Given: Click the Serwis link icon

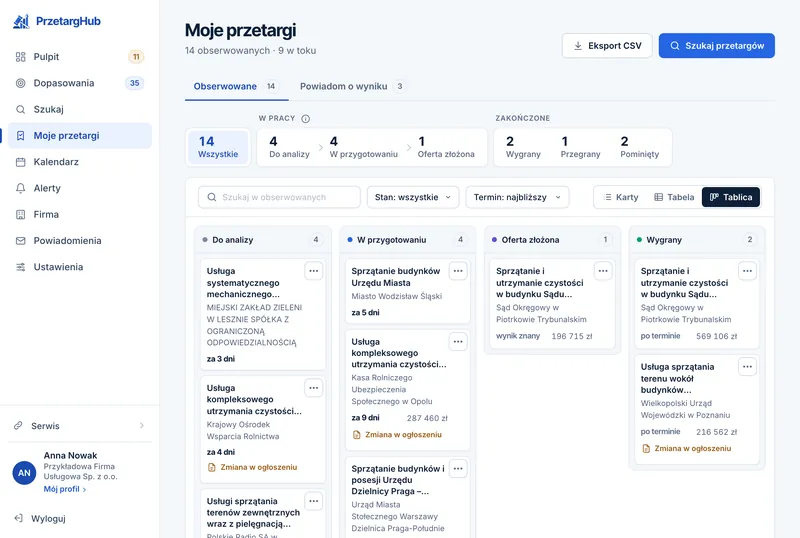Looking at the screenshot, I should [x=18, y=426].
